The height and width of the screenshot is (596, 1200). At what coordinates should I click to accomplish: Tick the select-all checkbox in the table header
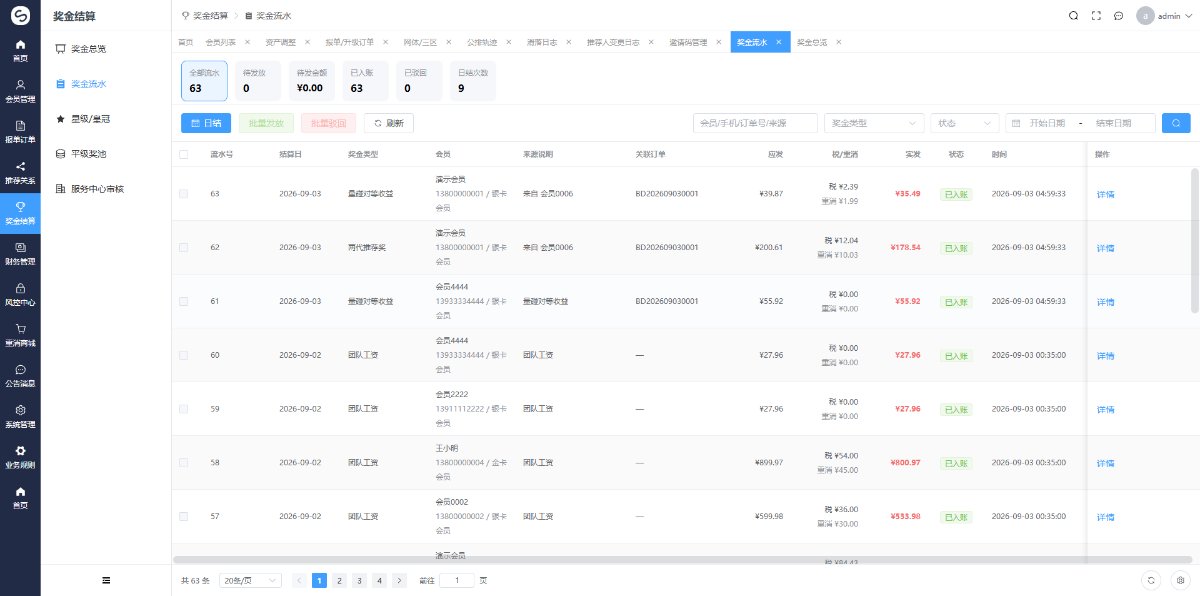point(183,154)
